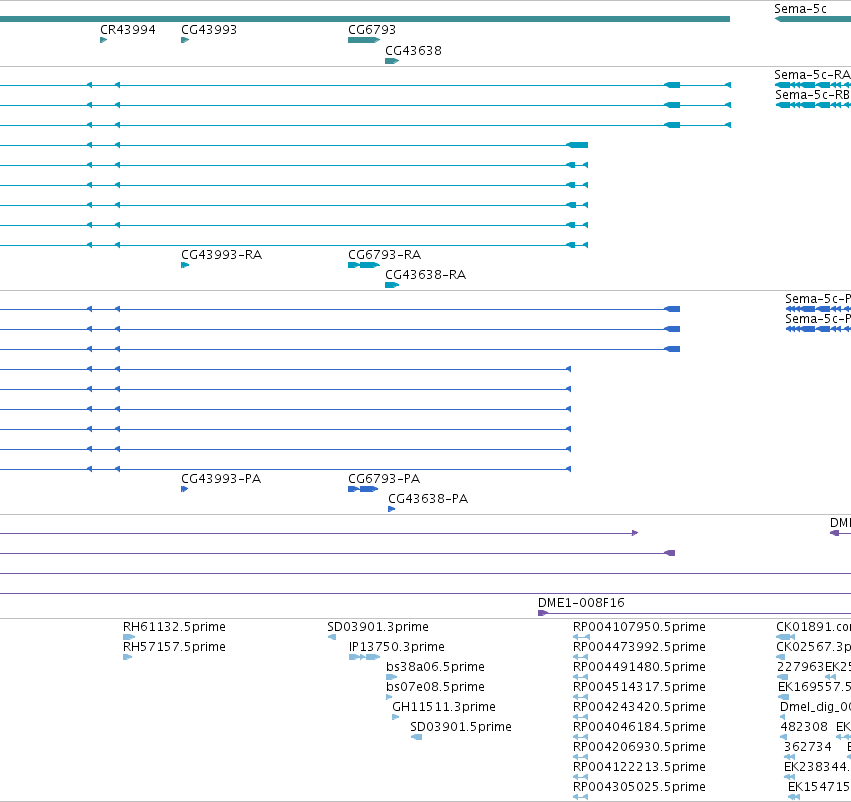Click the SD03901.5prime EST
This screenshot has height=802, width=851.
416,737
